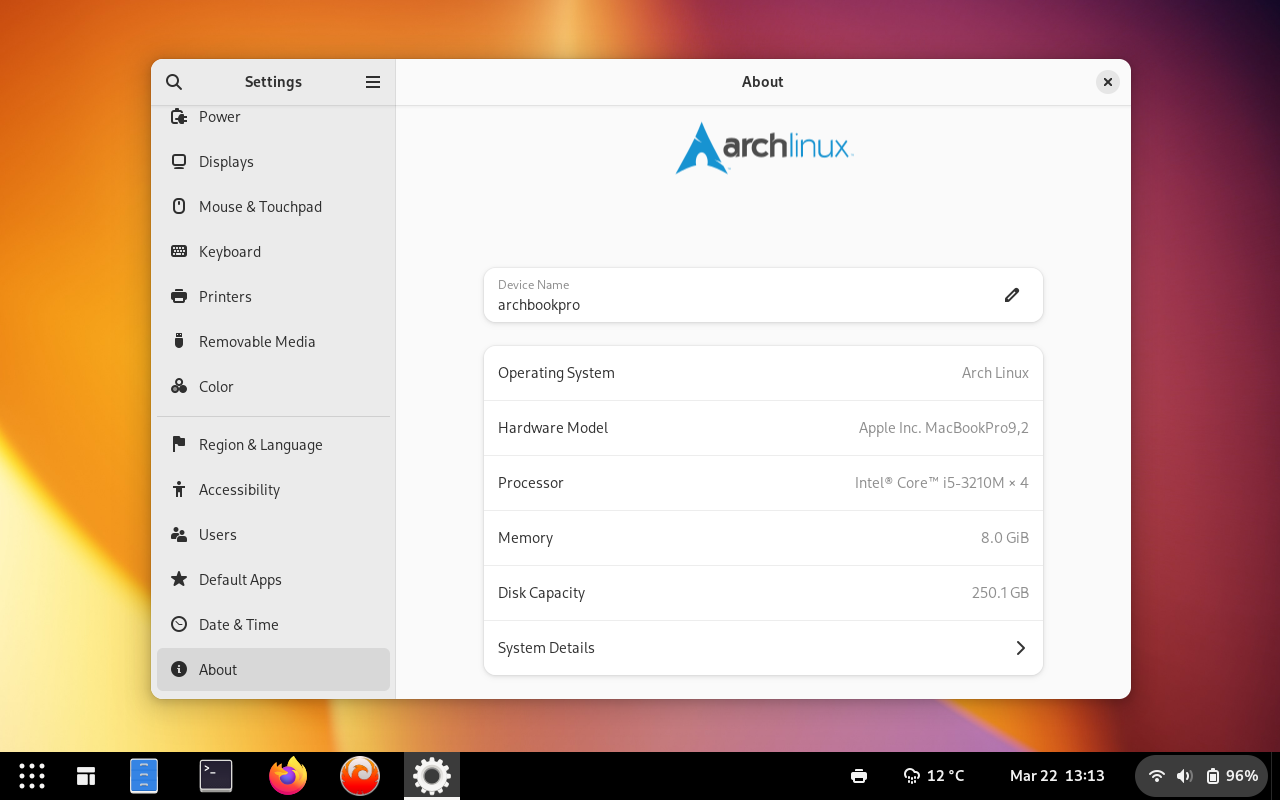Open the clock calendar showing Mar 22

(1057, 776)
